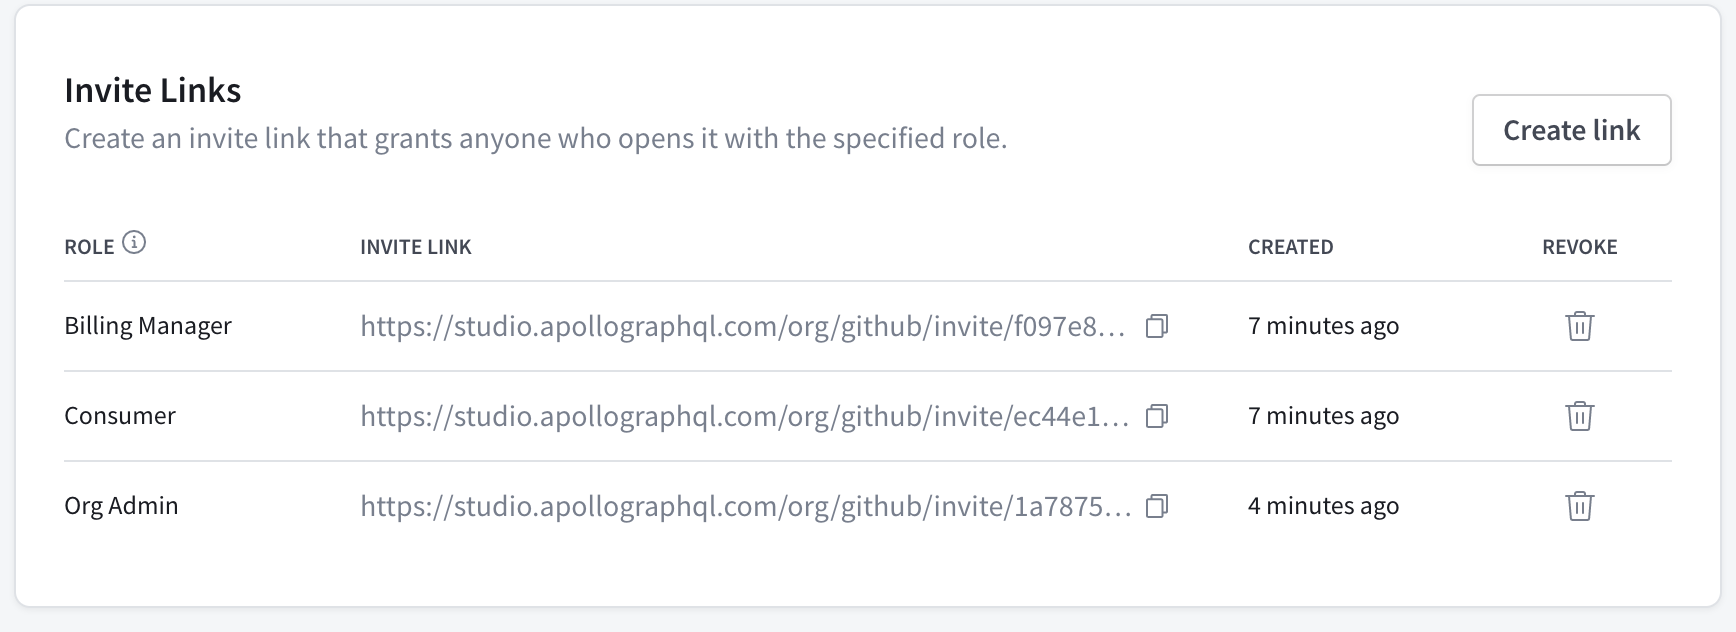This screenshot has height=632, width=1736.
Task: Open the Consumer invite URL
Action: click(745, 416)
